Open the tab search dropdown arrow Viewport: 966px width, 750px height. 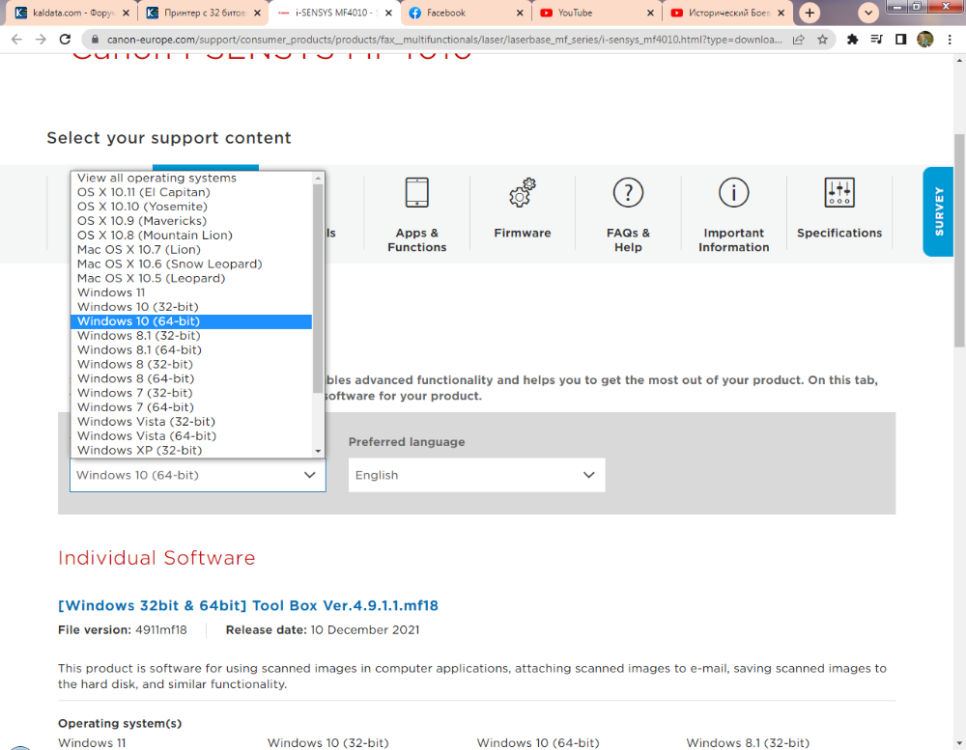pos(868,12)
